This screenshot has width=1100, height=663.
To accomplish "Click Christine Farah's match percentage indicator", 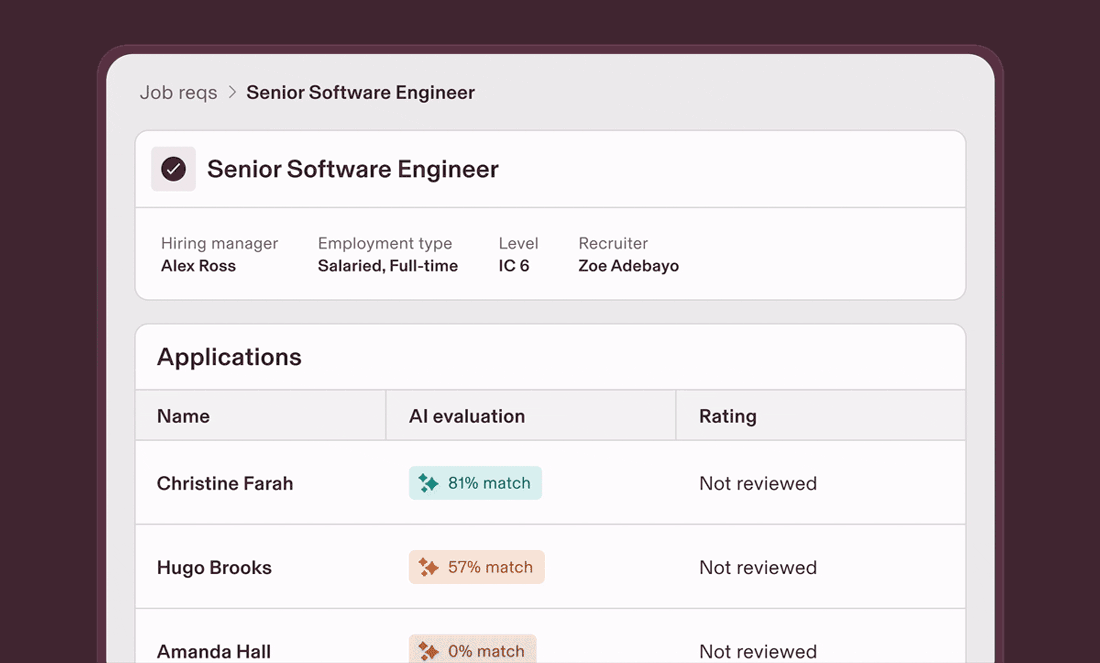I will click(487, 482).
